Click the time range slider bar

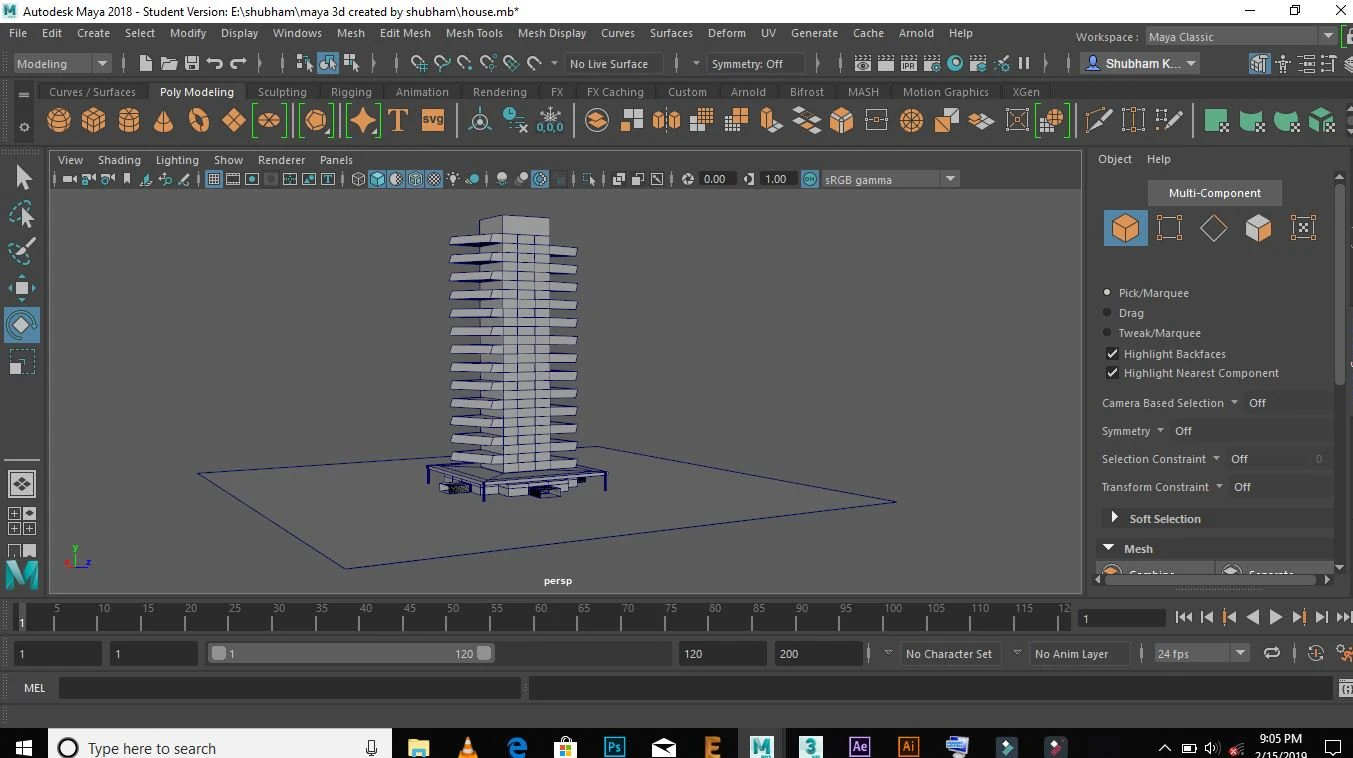point(351,653)
